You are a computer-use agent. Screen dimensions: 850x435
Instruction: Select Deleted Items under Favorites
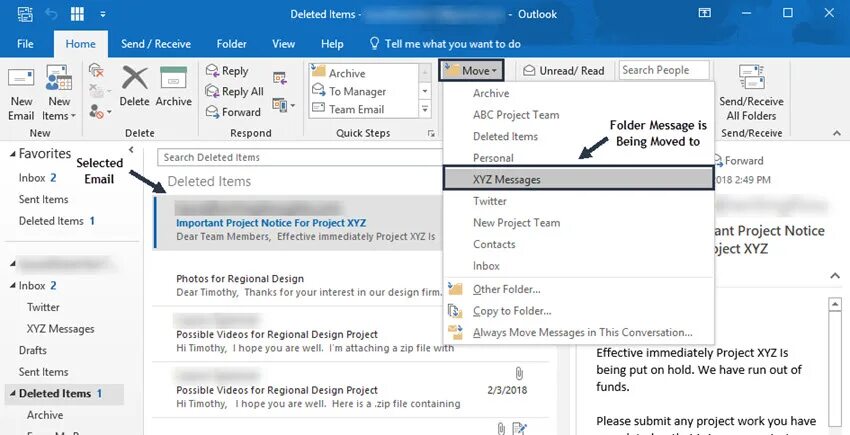pos(56,221)
